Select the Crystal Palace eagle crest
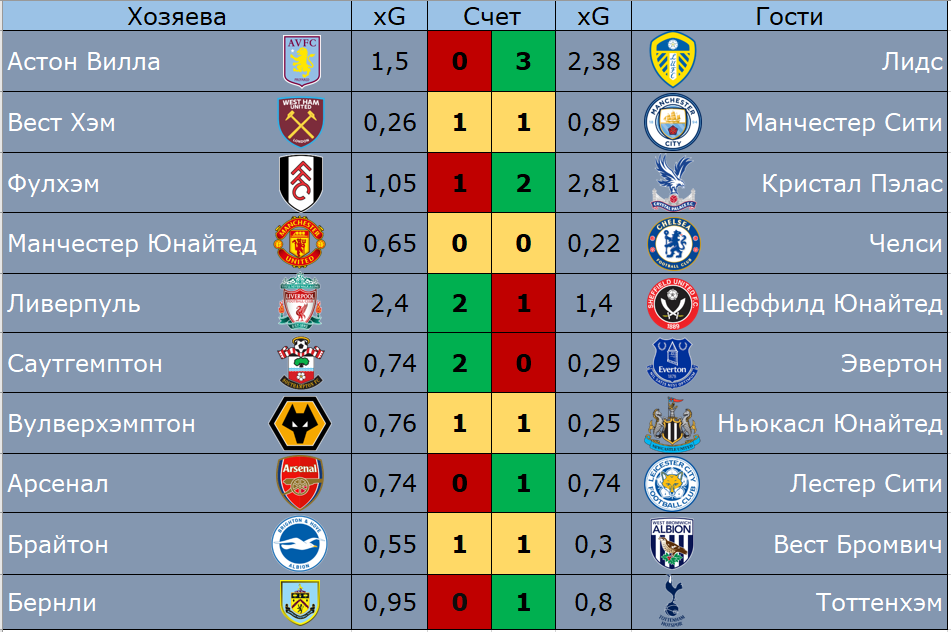Viewport: 951px width, 632px height. tap(673, 183)
